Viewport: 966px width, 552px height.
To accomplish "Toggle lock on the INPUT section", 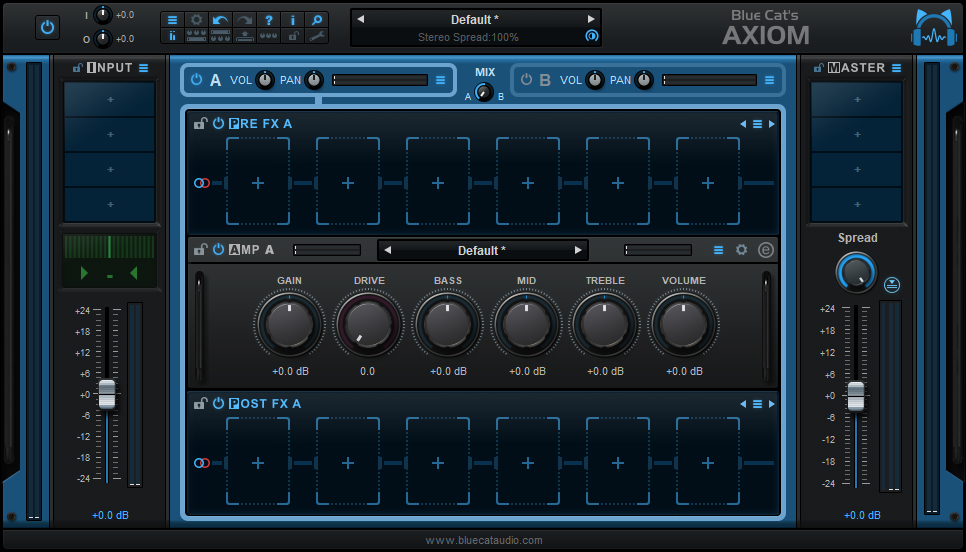I will 77,68.
